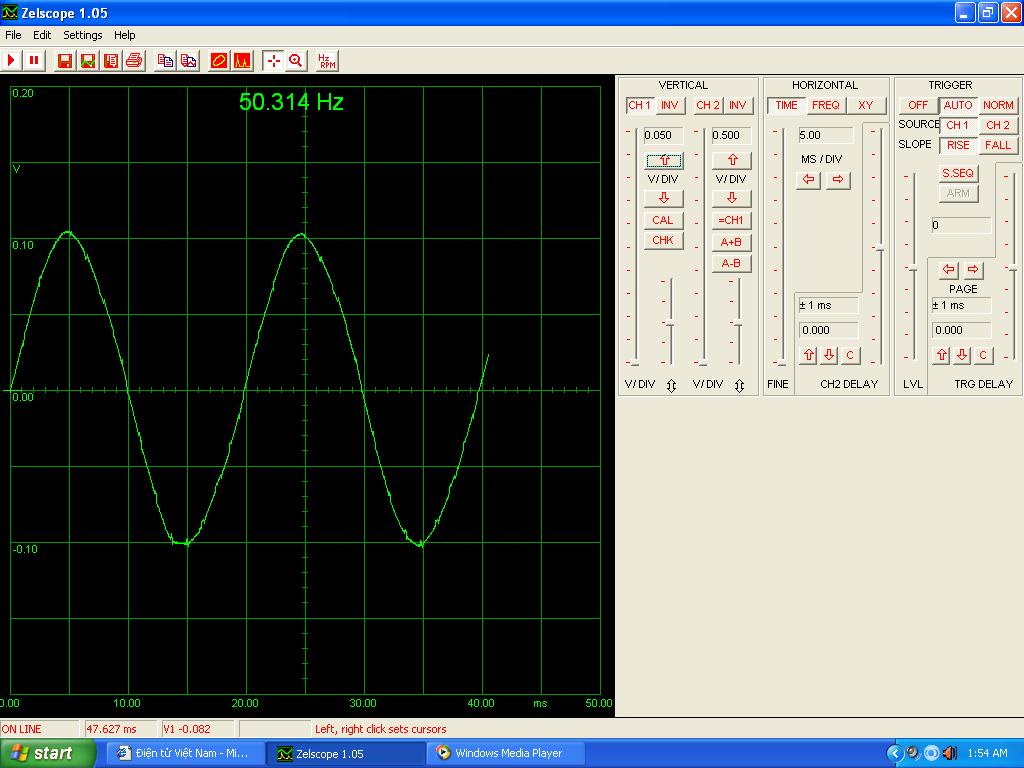Click the floppy disk Save icon
This screenshot has height=768, width=1024.
click(x=65, y=60)
